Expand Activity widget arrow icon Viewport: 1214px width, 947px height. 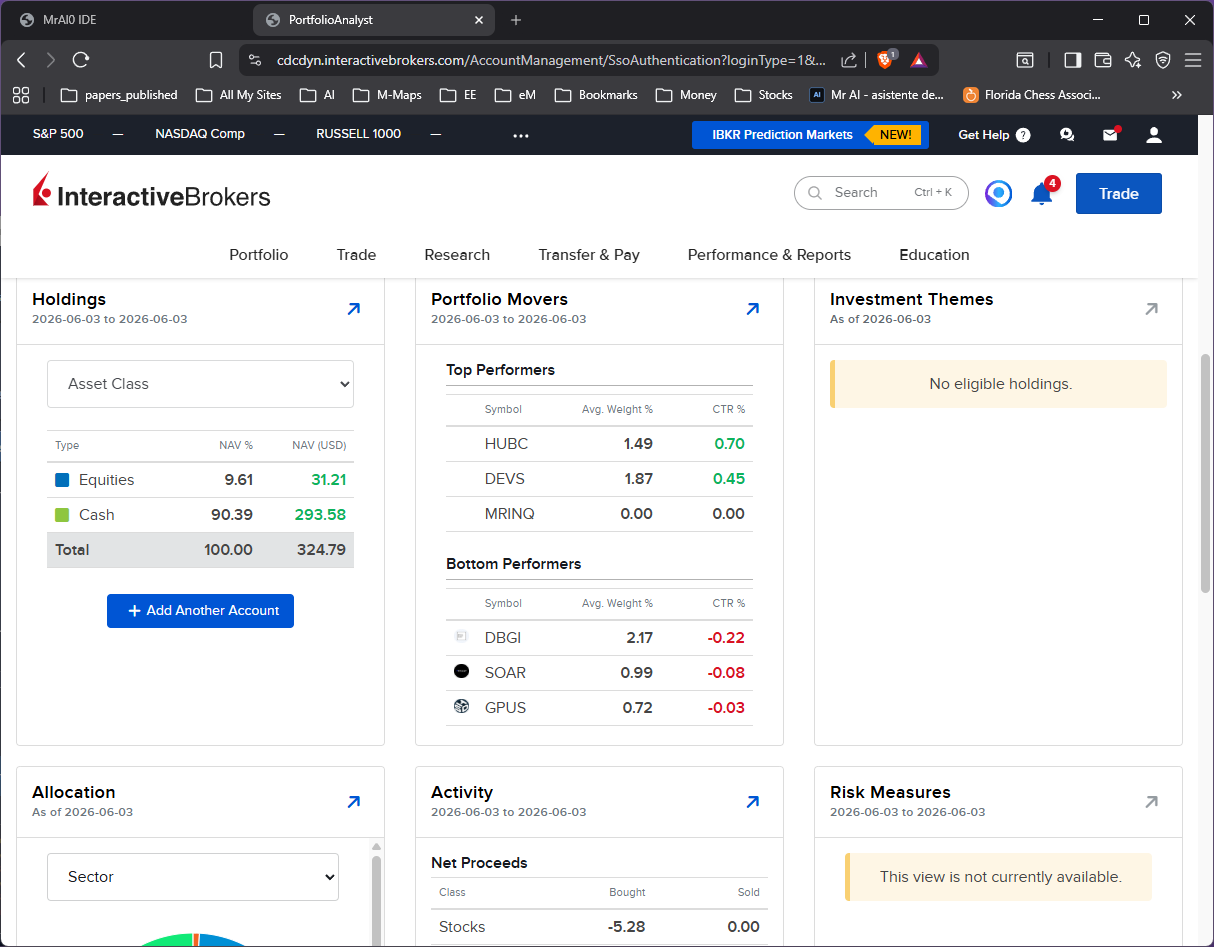pos(752,802)
